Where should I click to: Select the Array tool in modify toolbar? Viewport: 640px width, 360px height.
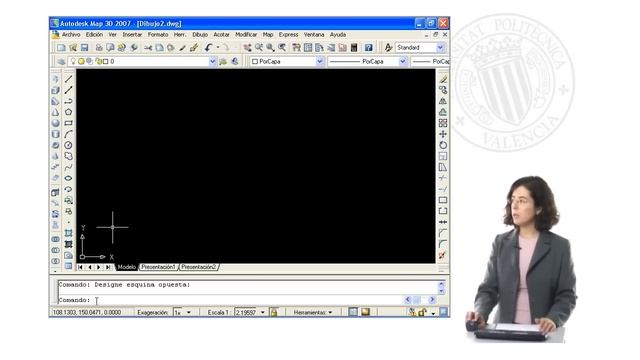click(x=443, y=123)
